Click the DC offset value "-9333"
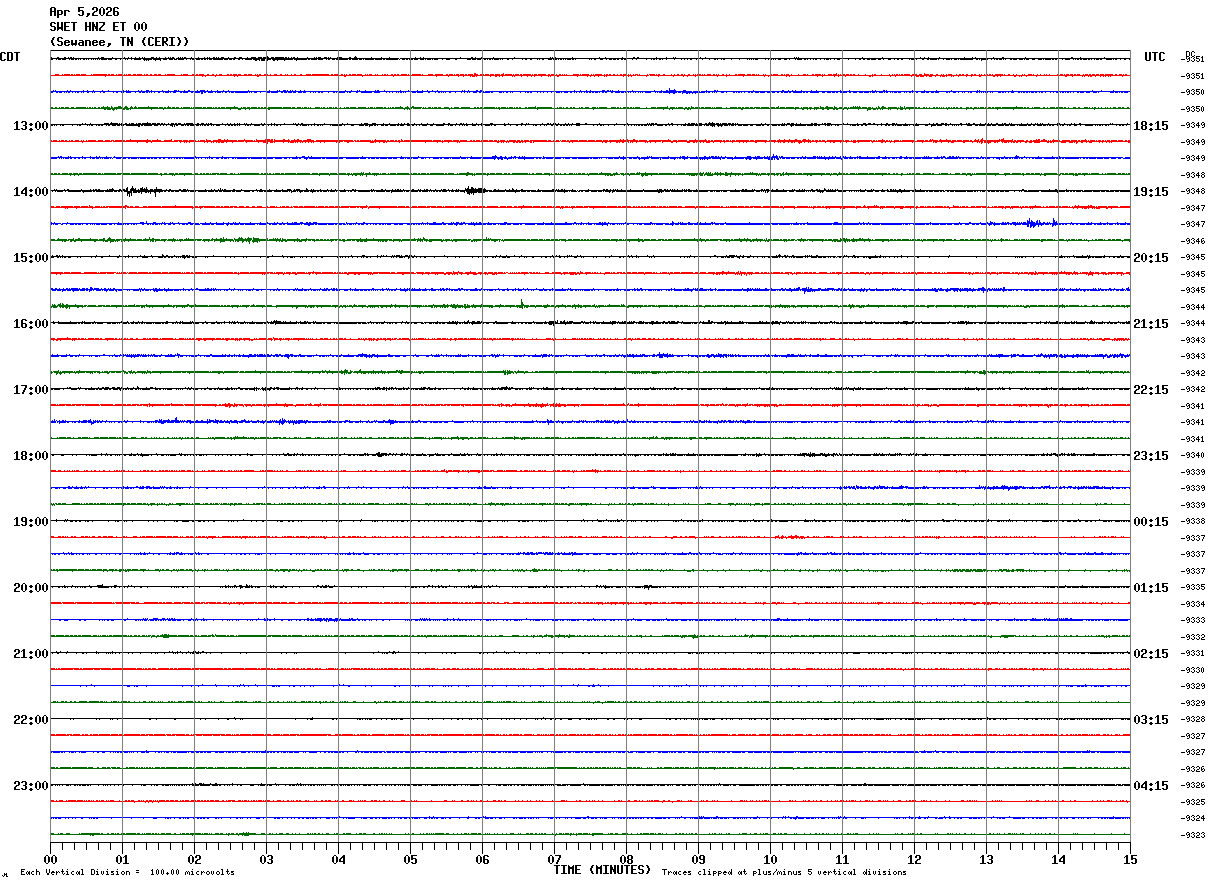The height and width of the screenshot is (886, 1210). point(1194,621)
